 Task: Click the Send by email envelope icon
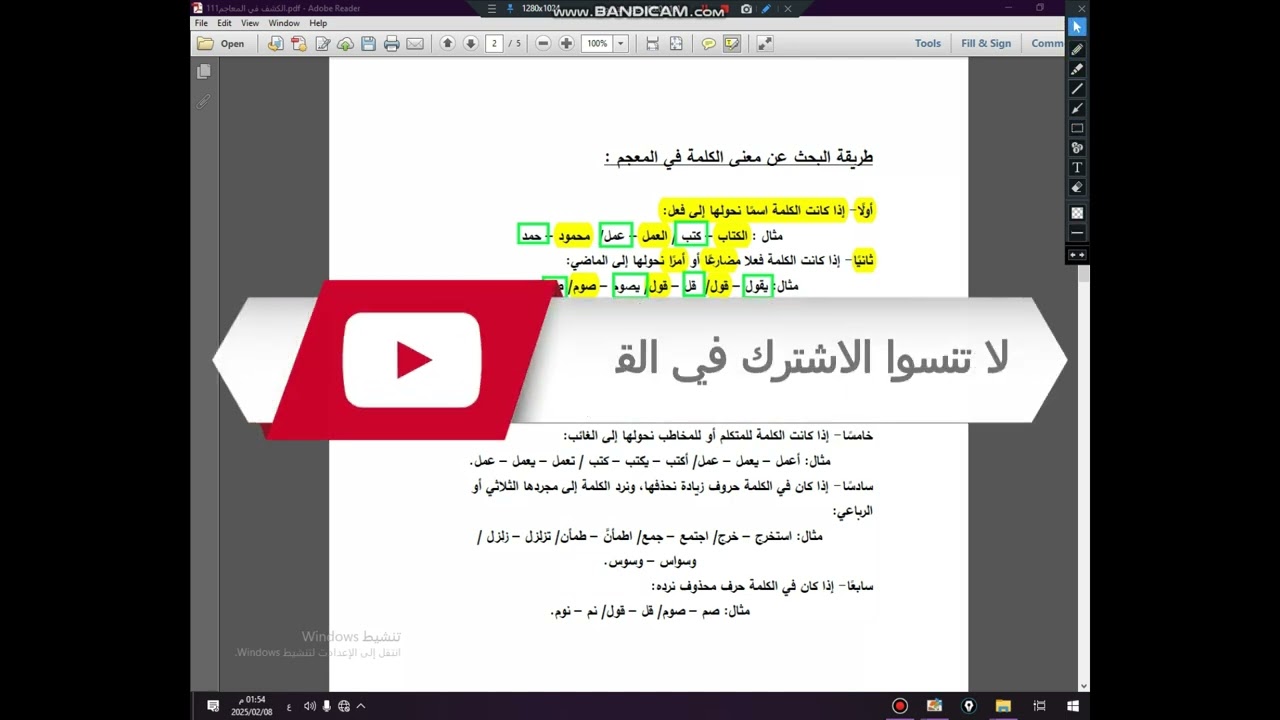pos(415,44)
